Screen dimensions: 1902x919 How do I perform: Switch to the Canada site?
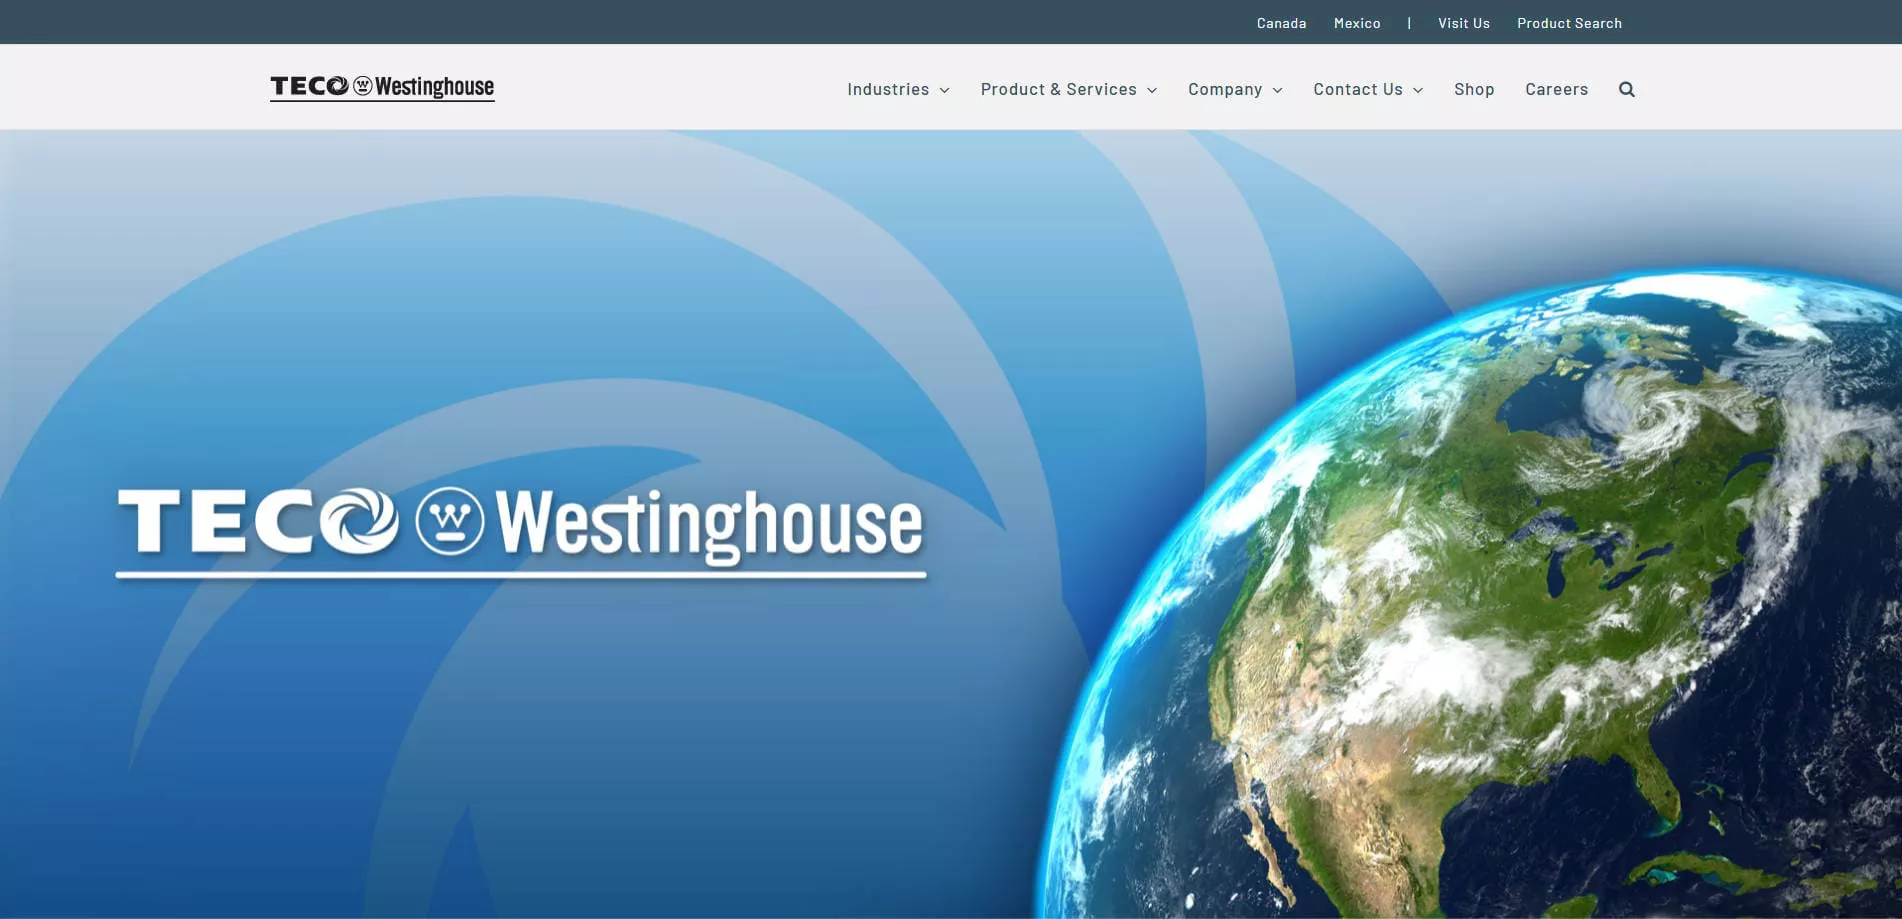point(1282,23)
